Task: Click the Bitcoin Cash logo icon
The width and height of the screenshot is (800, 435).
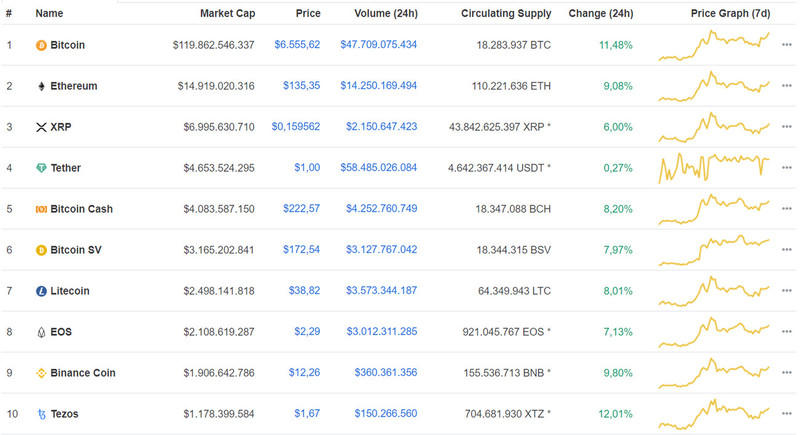Action: pos(41,209)
